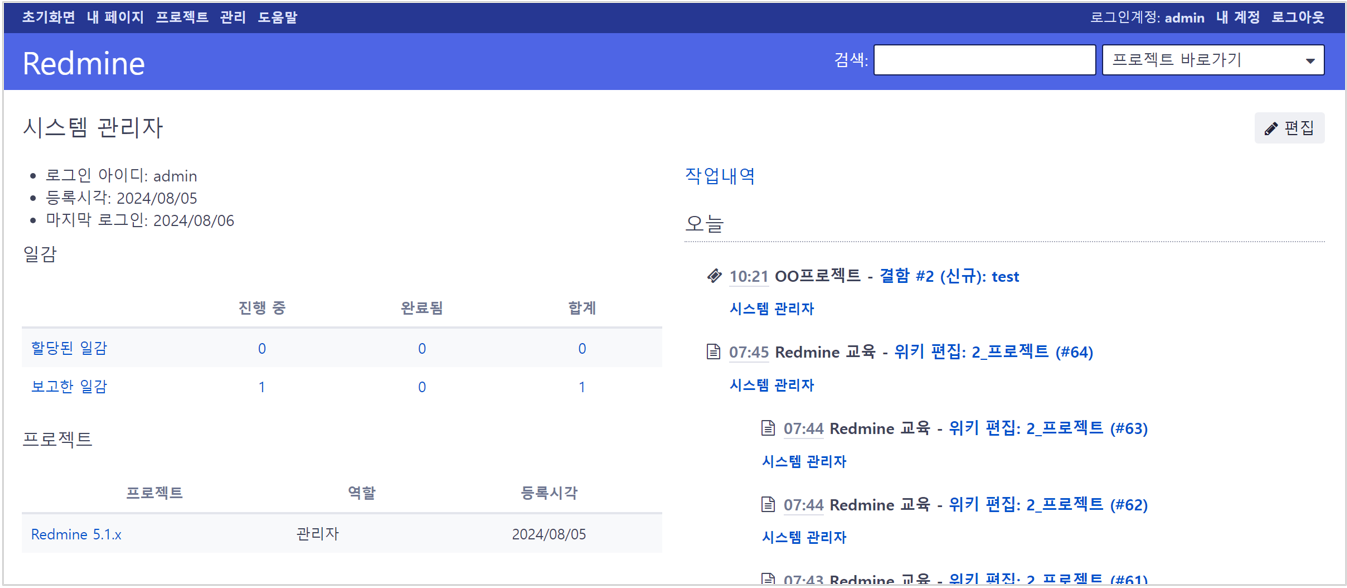Click the 로그인 아이디: admin line
Screen dimensions: 1347x588
pyautogui.click(x=121, y=176)
